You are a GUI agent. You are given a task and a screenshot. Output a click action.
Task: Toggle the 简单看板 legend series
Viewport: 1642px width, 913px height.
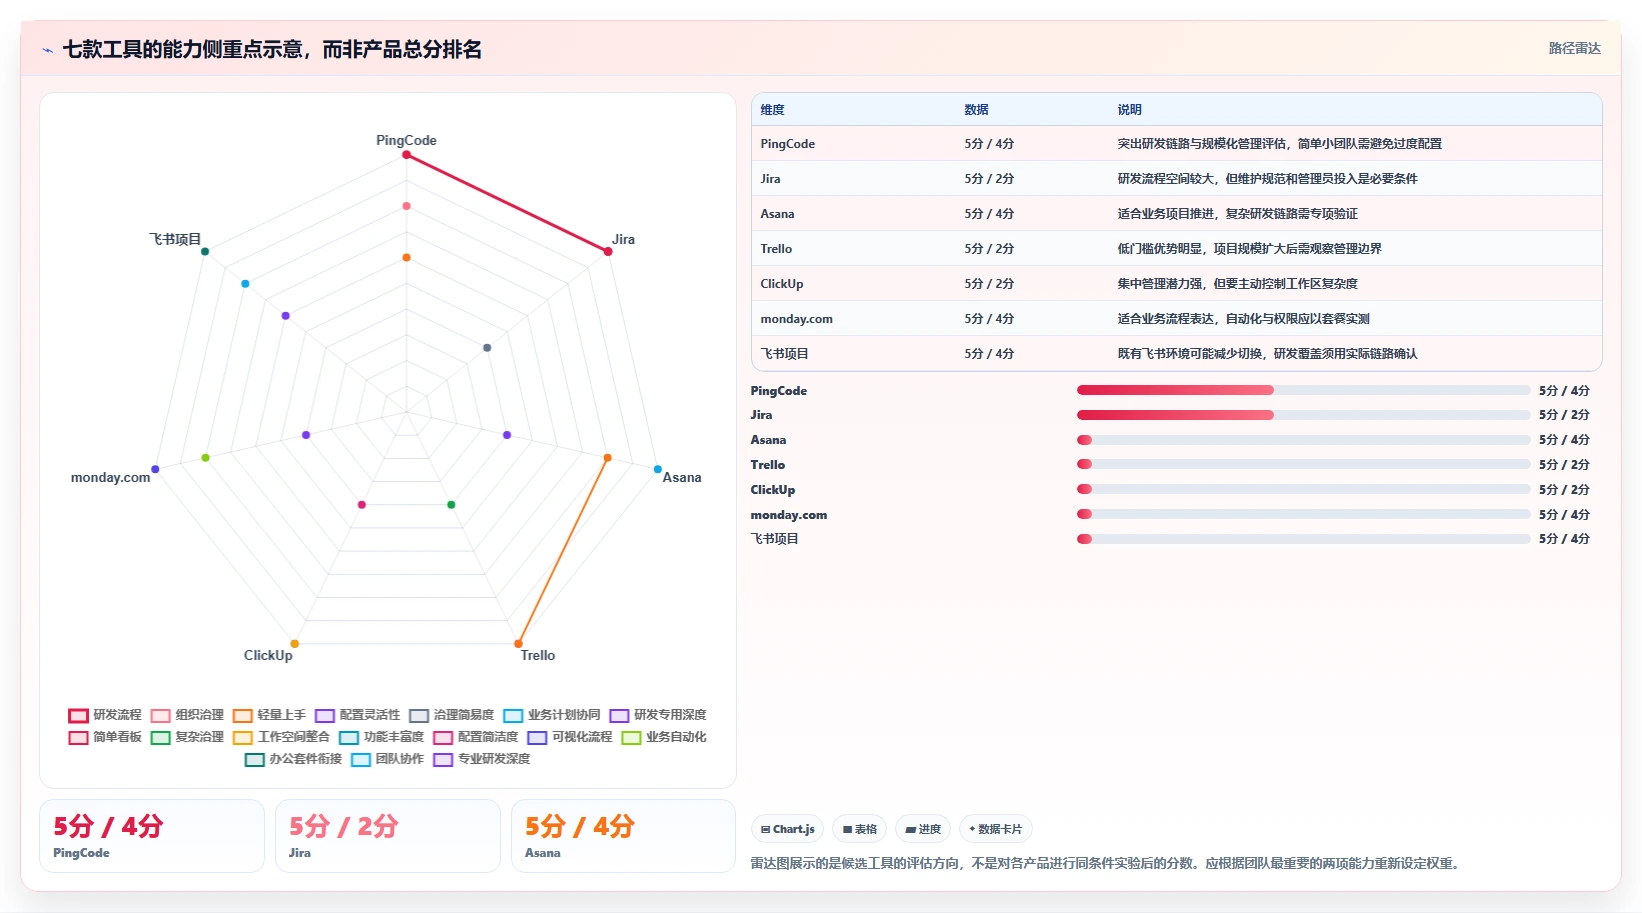[105, 737]
